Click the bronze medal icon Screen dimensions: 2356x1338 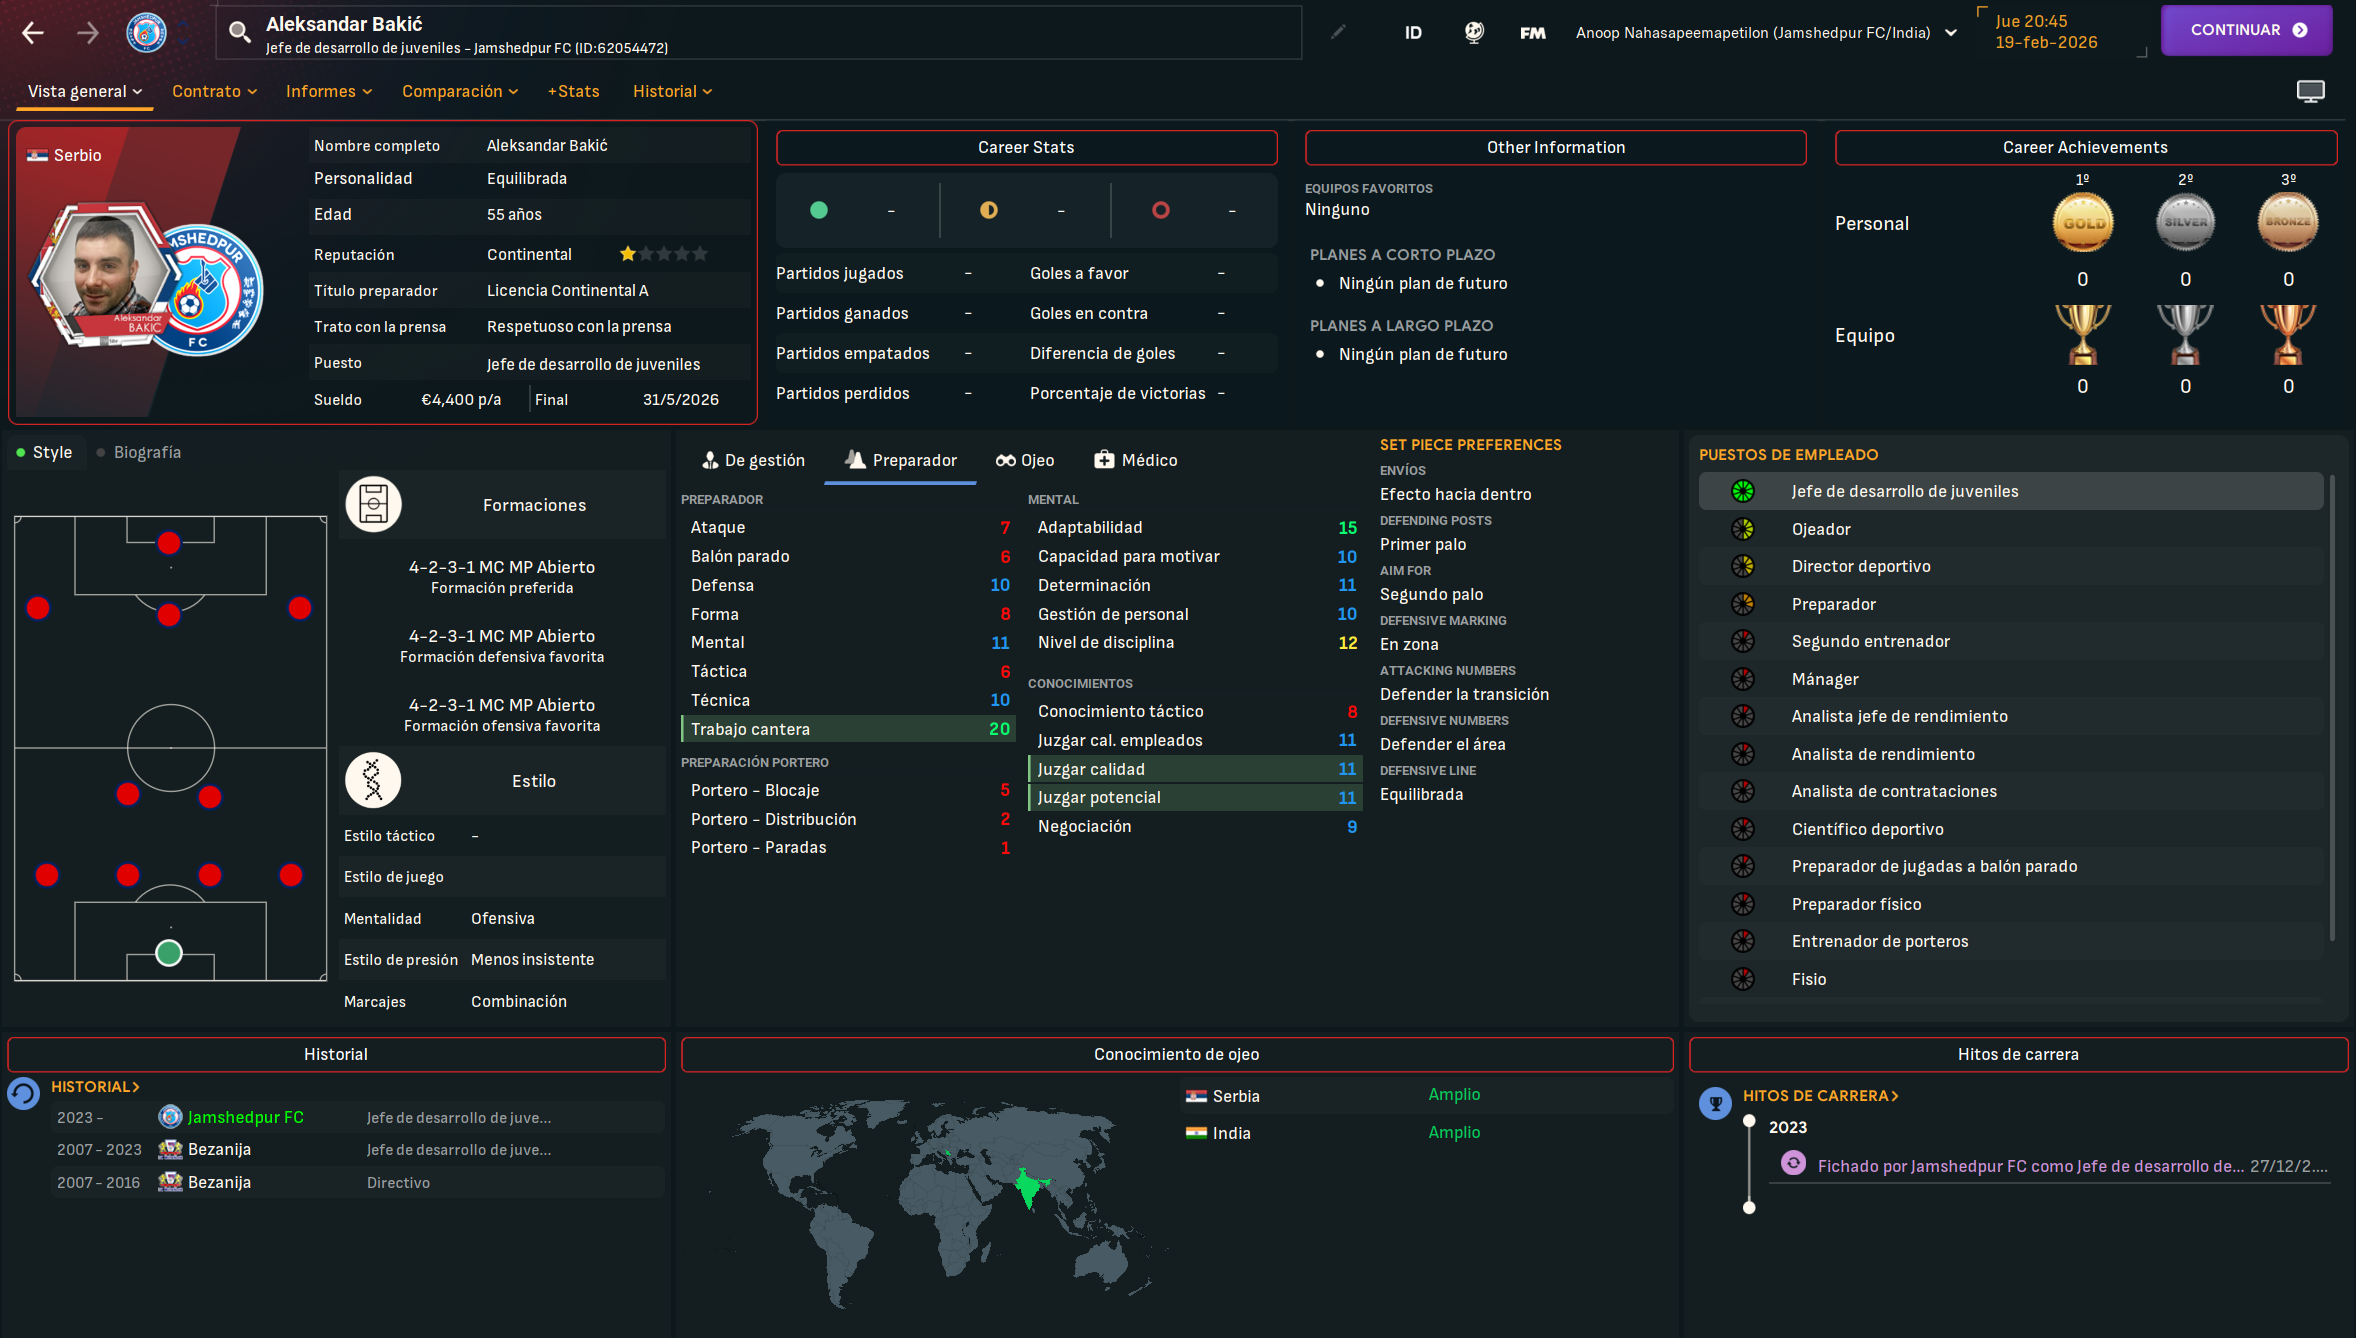(2288, 222)
